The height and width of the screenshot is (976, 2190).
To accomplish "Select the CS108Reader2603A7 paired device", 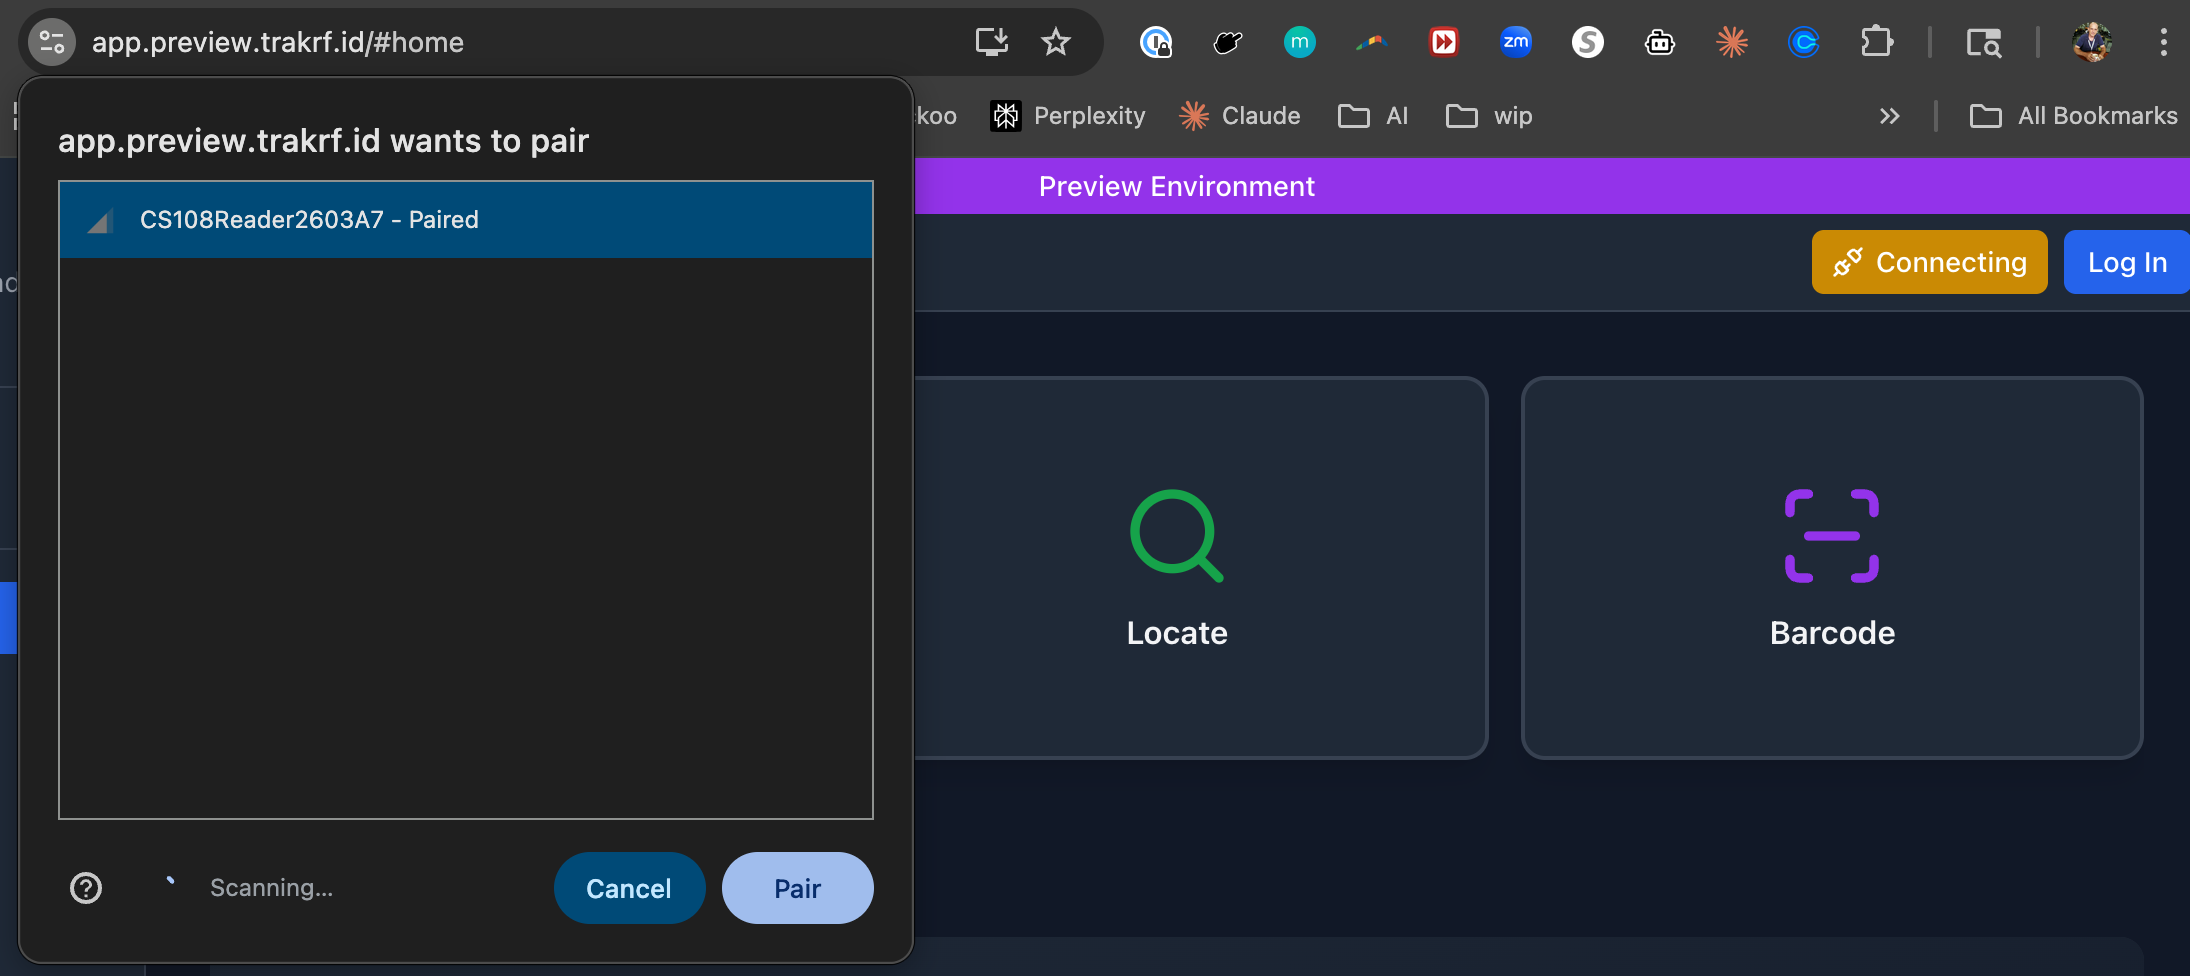I will [x=465, y=219].
